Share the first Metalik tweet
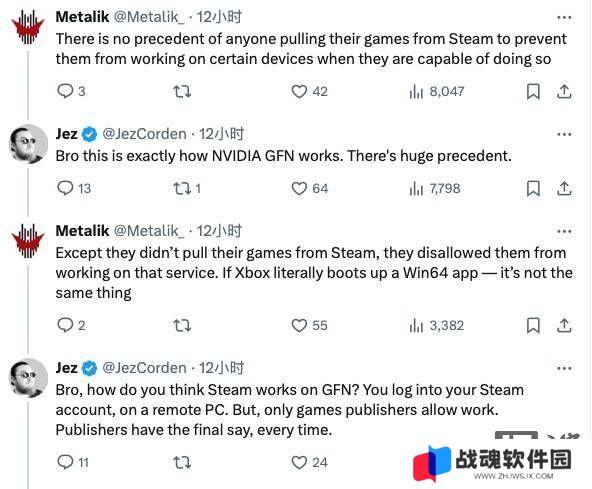Screen dimensions: 592x489 tap(564, 91)
